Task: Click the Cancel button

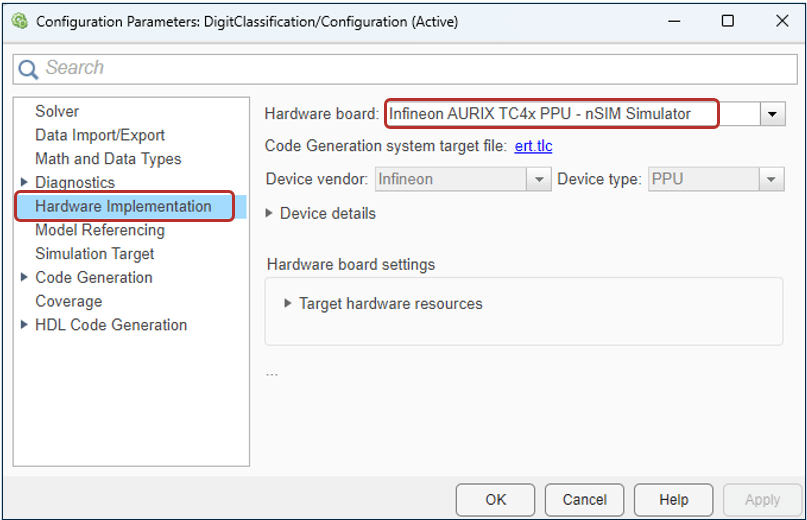Action: [x=584, y=499]
